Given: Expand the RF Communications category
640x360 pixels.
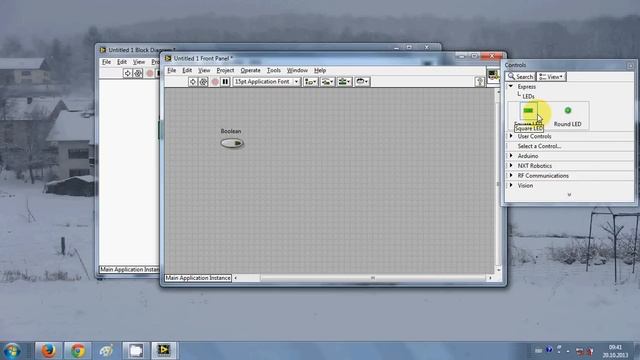Looking at the screenshot, I should point(511,175).
